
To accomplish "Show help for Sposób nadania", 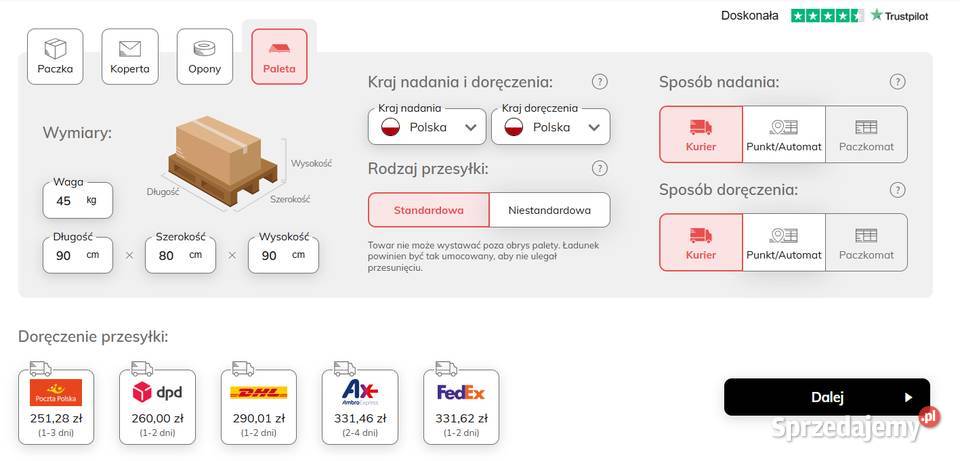I will click(x=898, y=82).
